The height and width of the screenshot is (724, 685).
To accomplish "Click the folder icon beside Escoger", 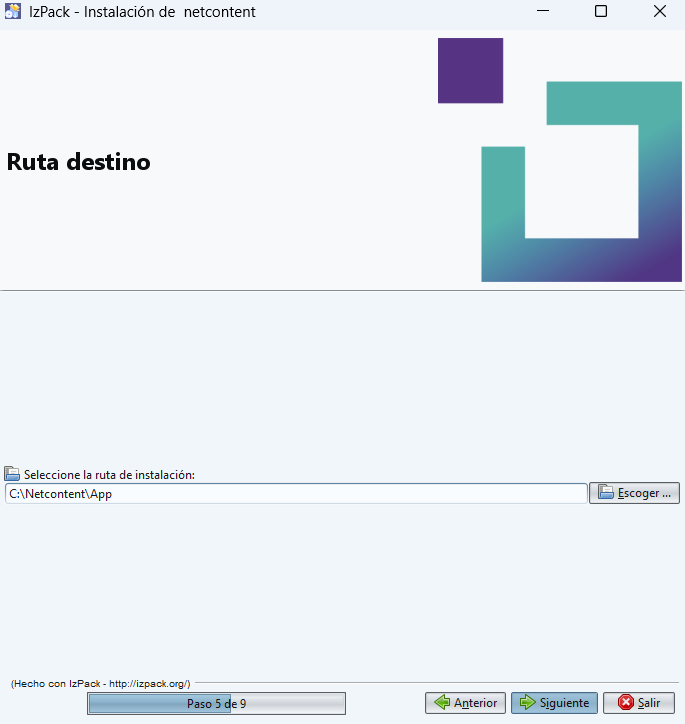I will point(605,492).
